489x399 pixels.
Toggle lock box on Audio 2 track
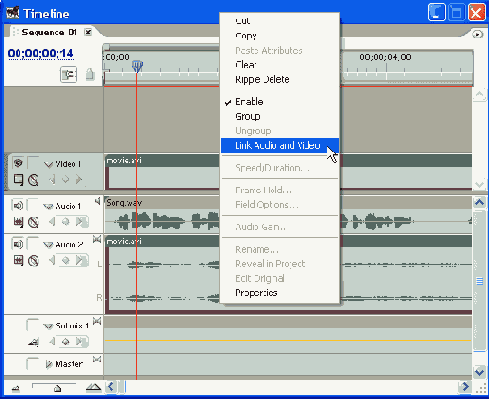(x=32, y=243)
